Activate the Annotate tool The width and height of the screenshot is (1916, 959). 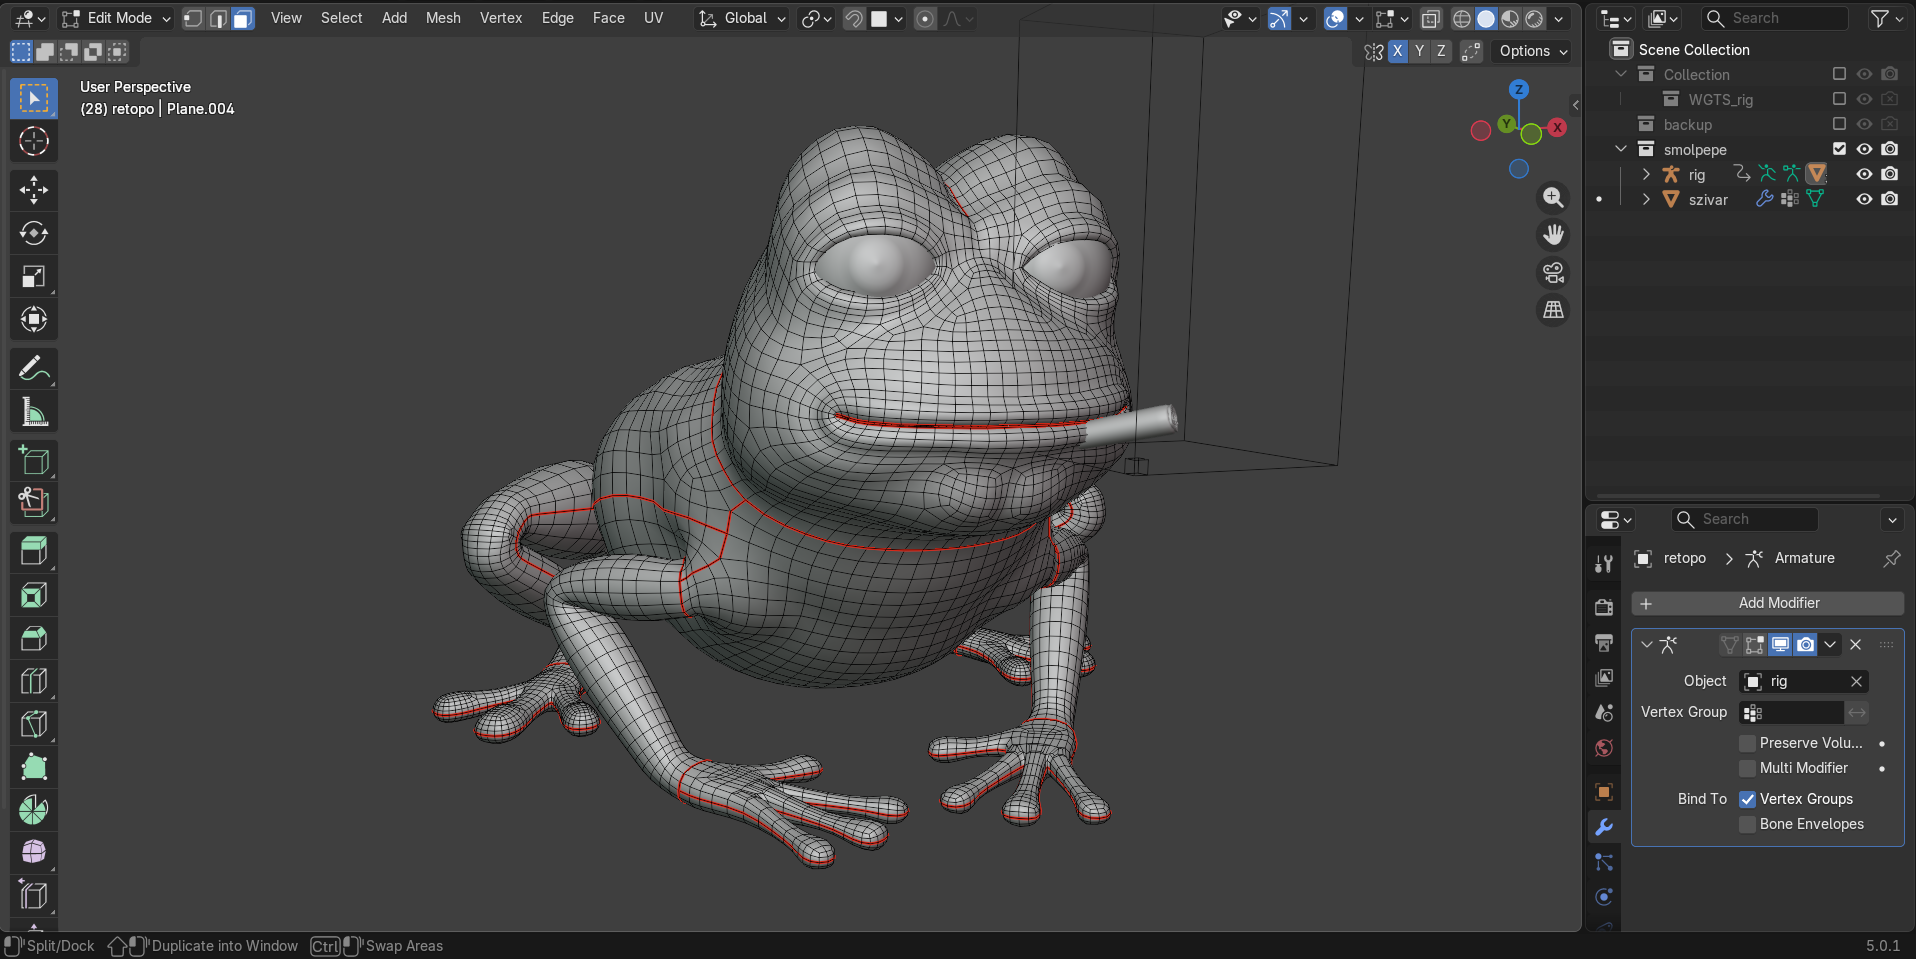pyautogui.click(x=34, y=369)
